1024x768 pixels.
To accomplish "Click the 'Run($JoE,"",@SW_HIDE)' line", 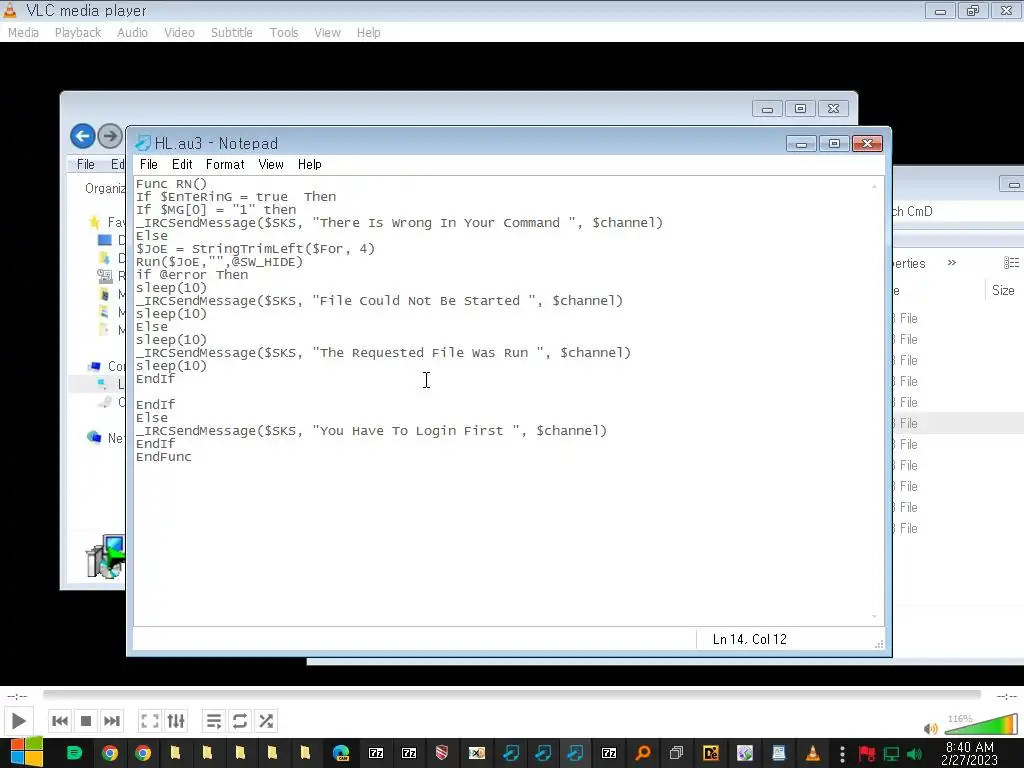I will click(219, 262).
